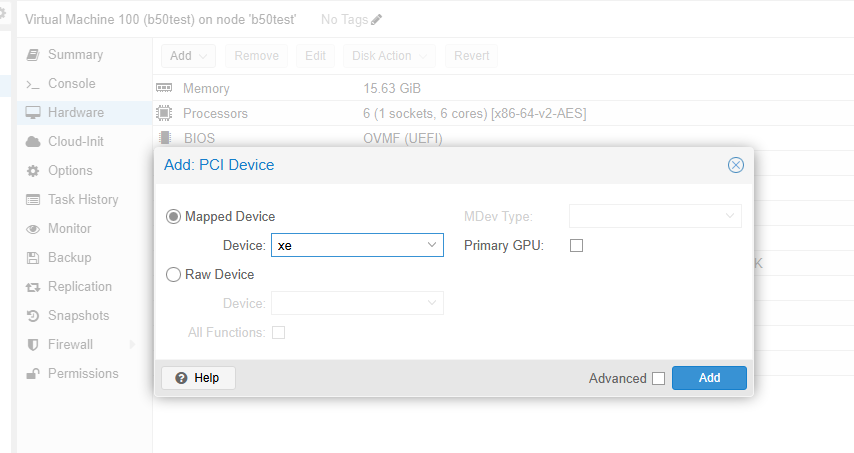Expand the Firewall submenu arrow
The image size is (854, 453).
point(132,345)
